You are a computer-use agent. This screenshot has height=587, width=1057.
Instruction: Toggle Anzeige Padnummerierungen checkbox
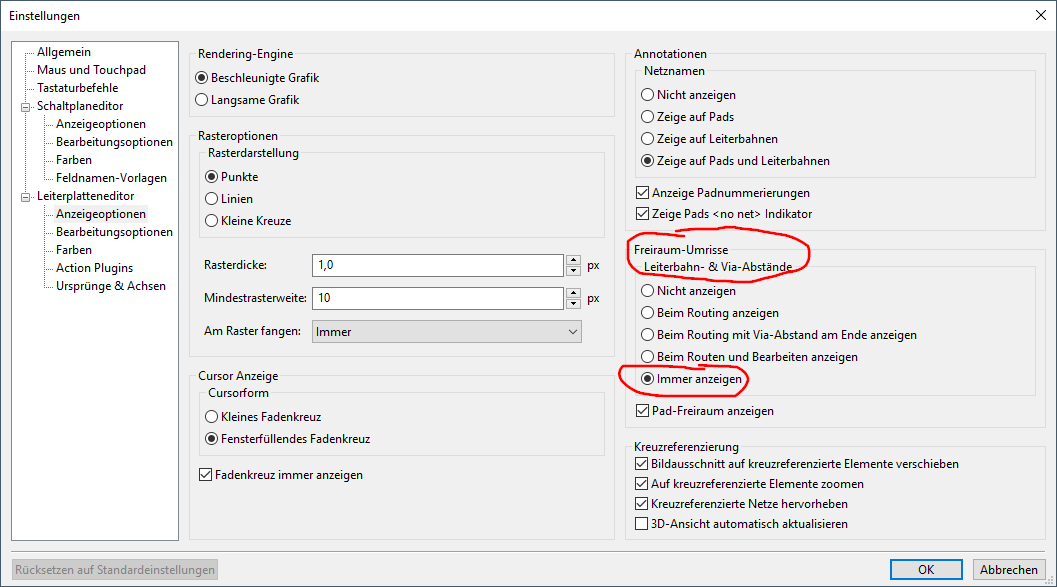pos(723,193)
